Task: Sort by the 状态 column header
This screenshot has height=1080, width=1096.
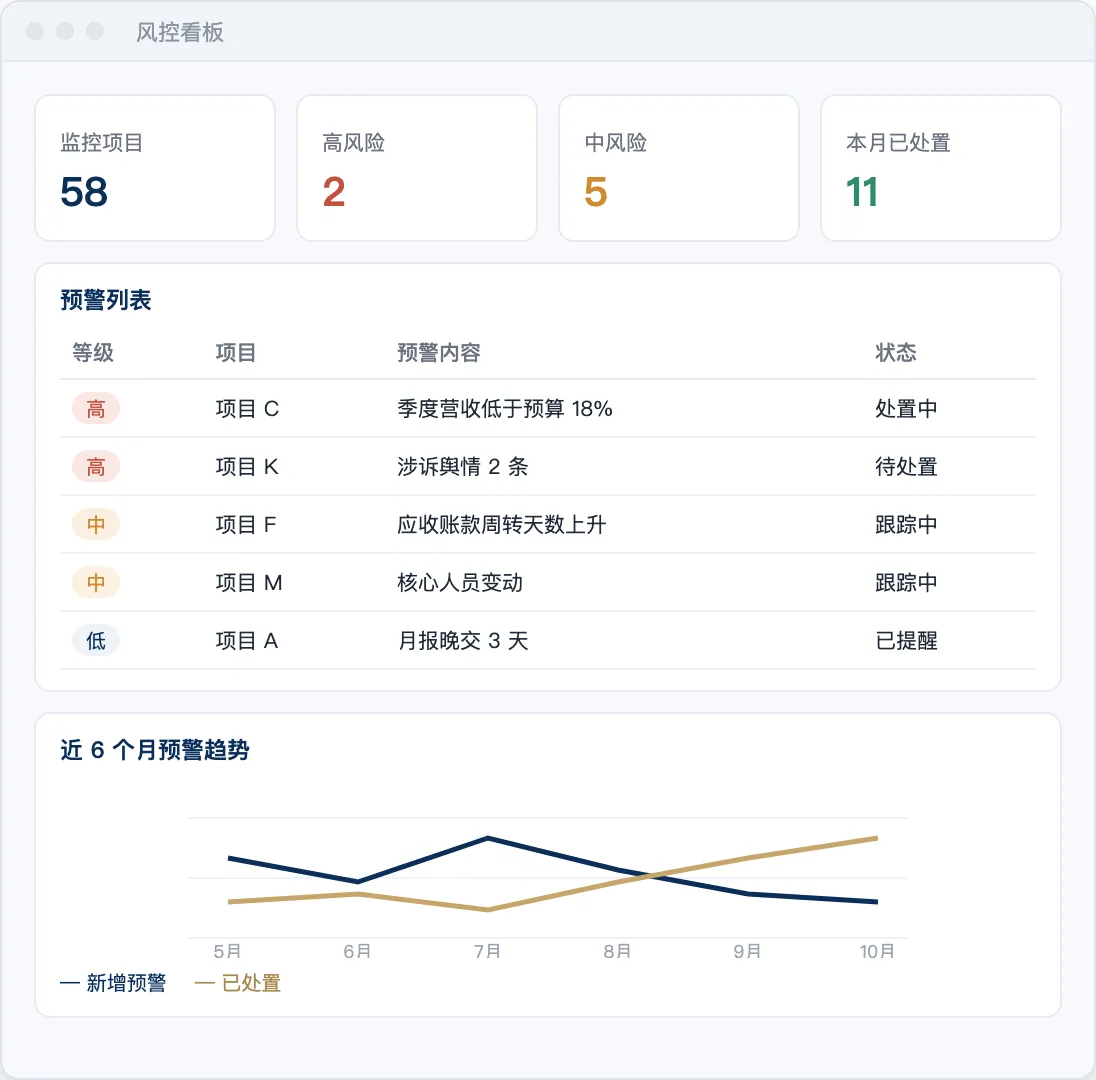Action: coord(895,352)
